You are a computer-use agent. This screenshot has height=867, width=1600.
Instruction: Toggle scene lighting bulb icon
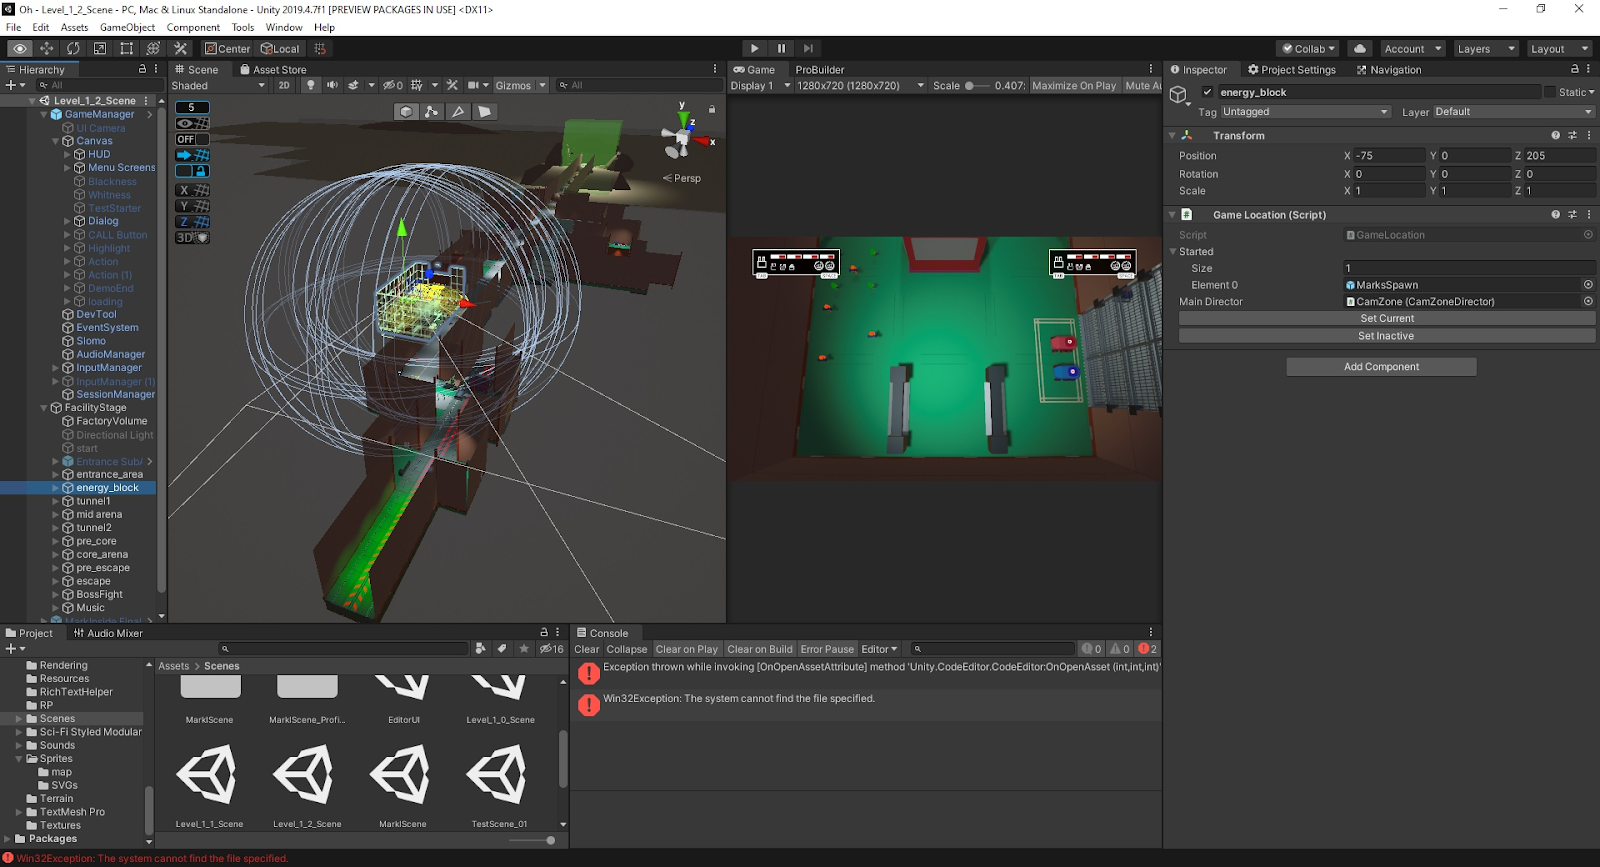pos(311,85)
